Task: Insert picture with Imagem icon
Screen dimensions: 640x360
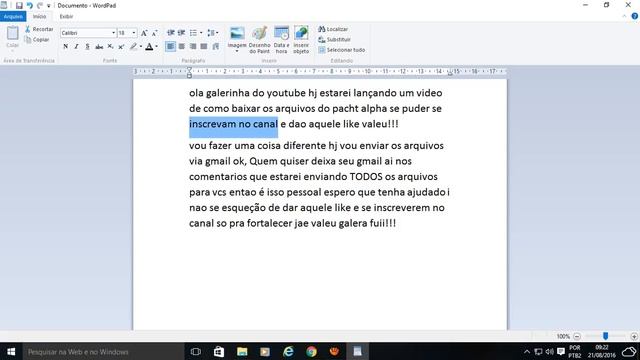Action: click(237, 33)
